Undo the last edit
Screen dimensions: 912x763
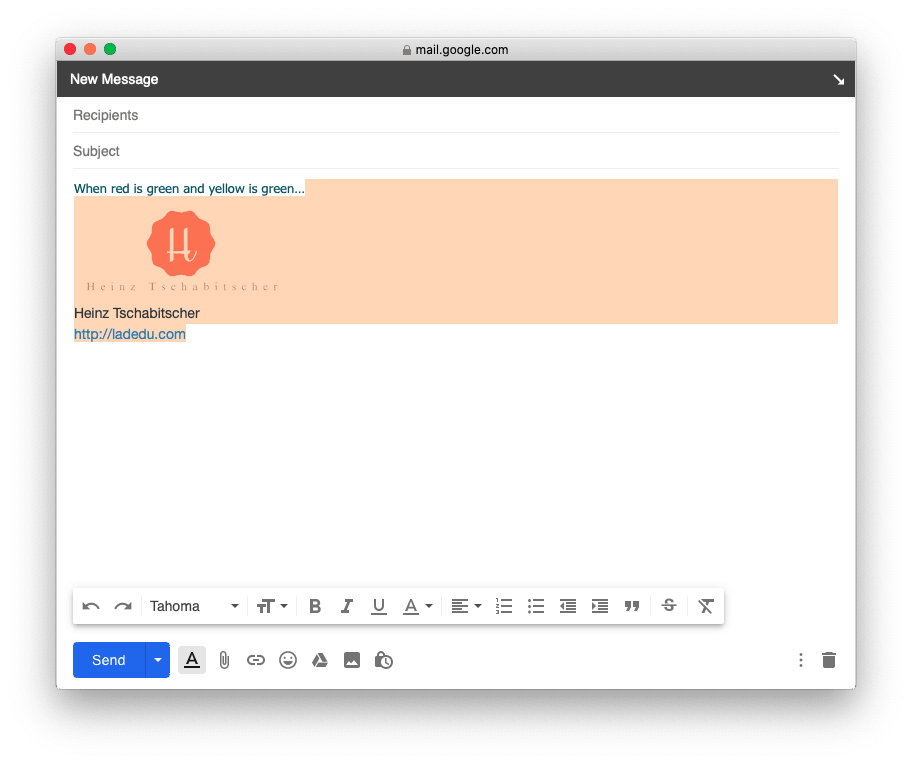[91, 607]
